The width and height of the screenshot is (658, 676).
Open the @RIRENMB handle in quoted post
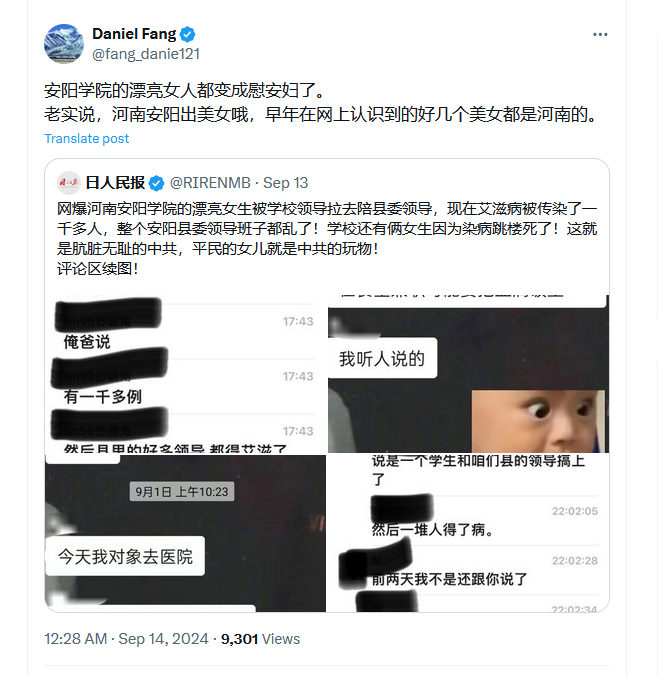(x=210, y=183)
